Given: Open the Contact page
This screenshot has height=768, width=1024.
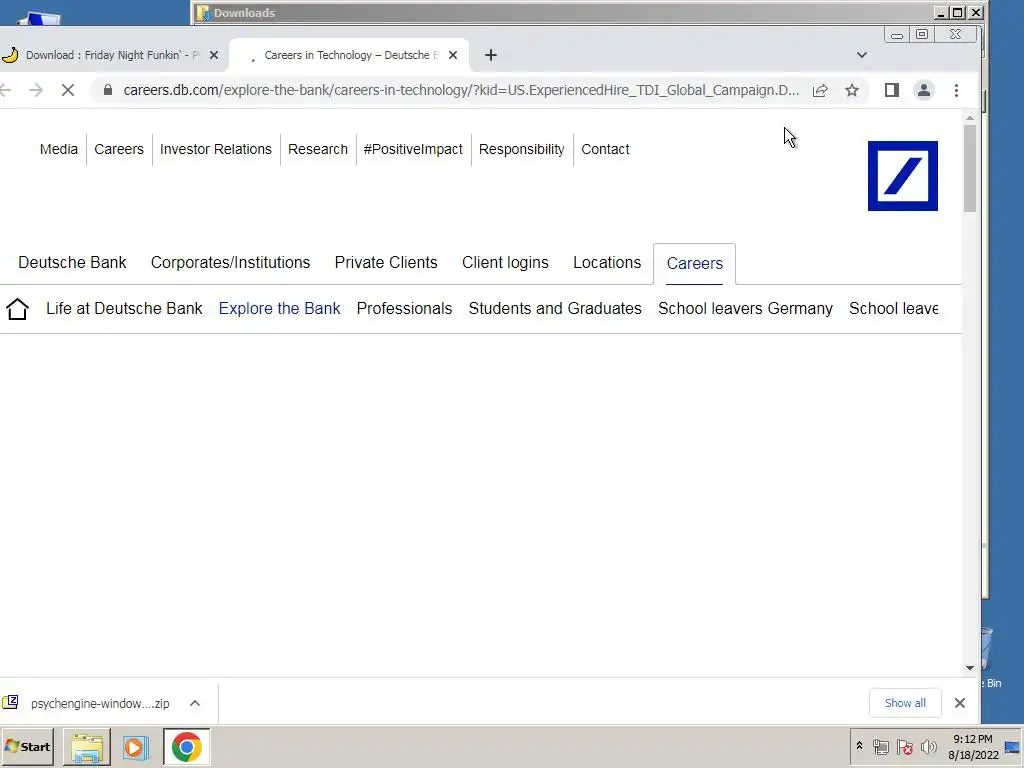Looking at the screenshot, I should coord(605,150).
